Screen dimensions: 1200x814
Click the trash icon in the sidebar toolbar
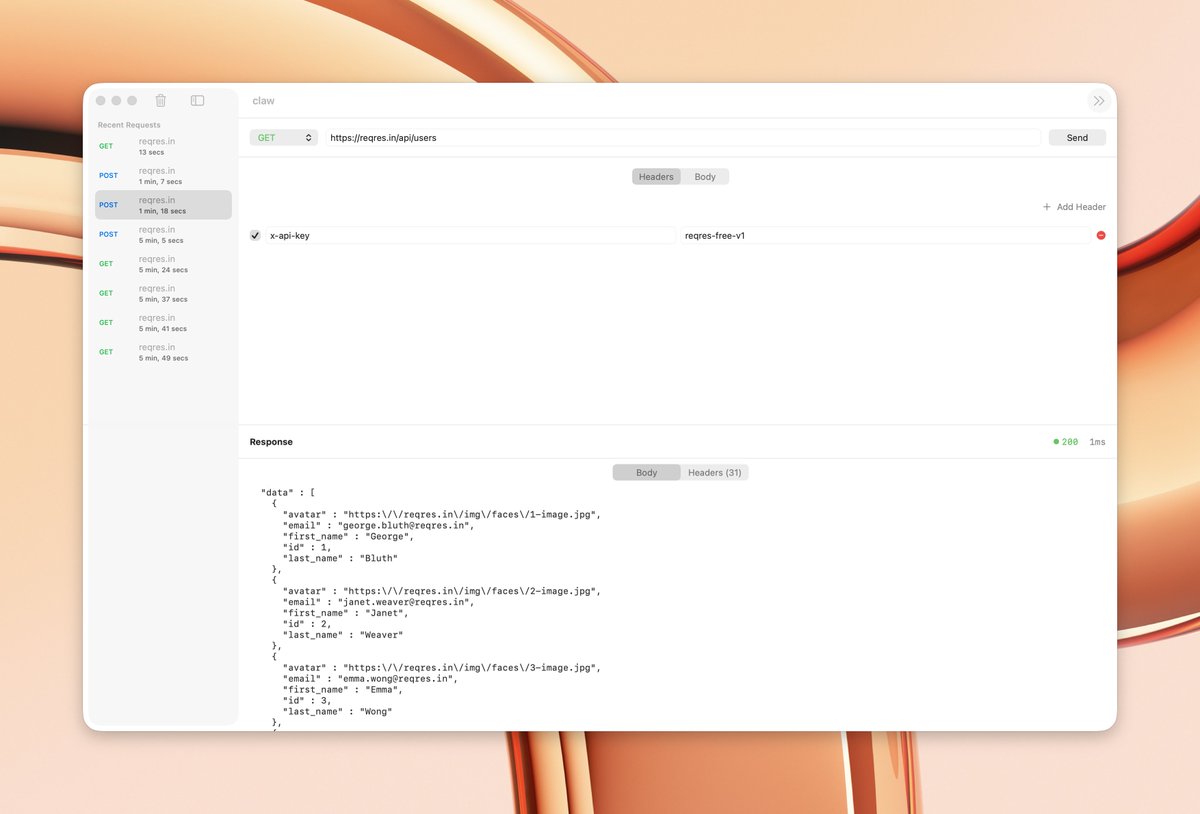tap(161, 100)
